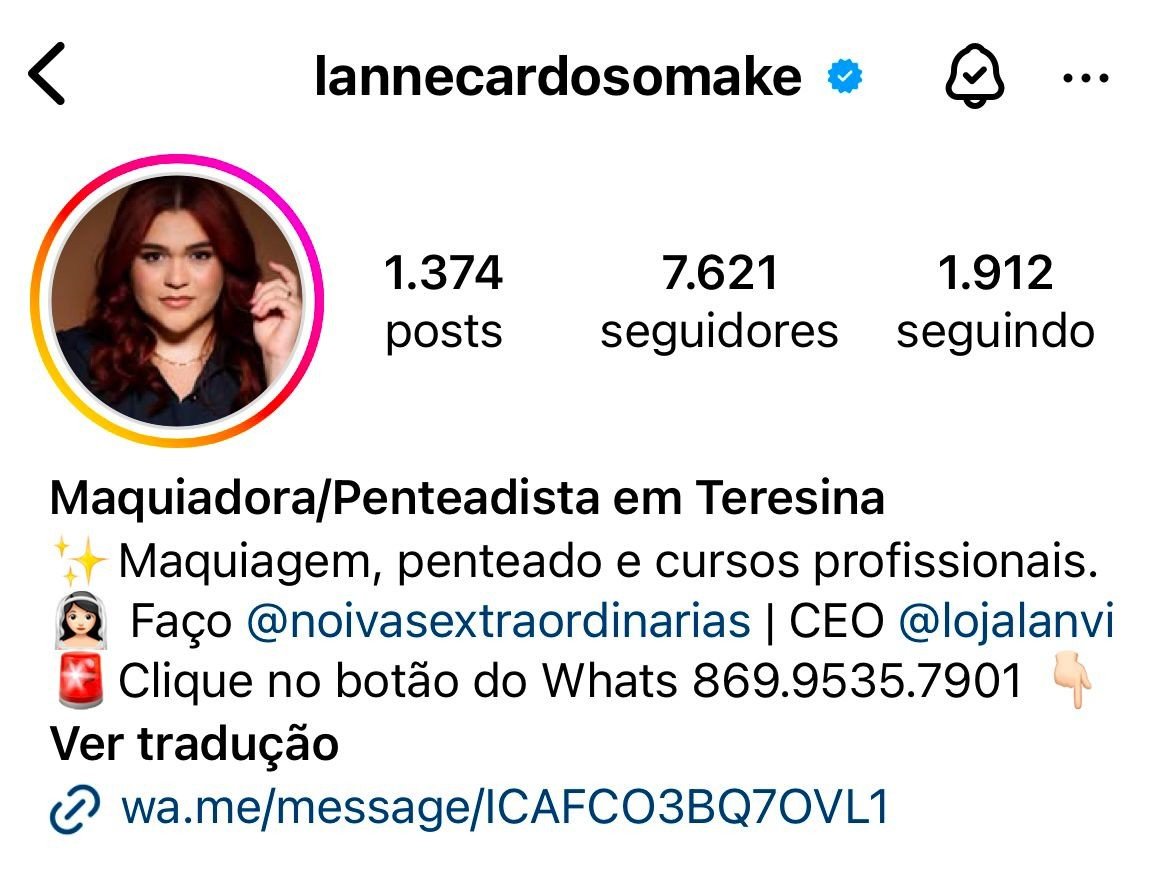The width and height of the screenshot is (1170, 883).
Task: Tap the chain link icon
Action: click(x=75, y=808)
